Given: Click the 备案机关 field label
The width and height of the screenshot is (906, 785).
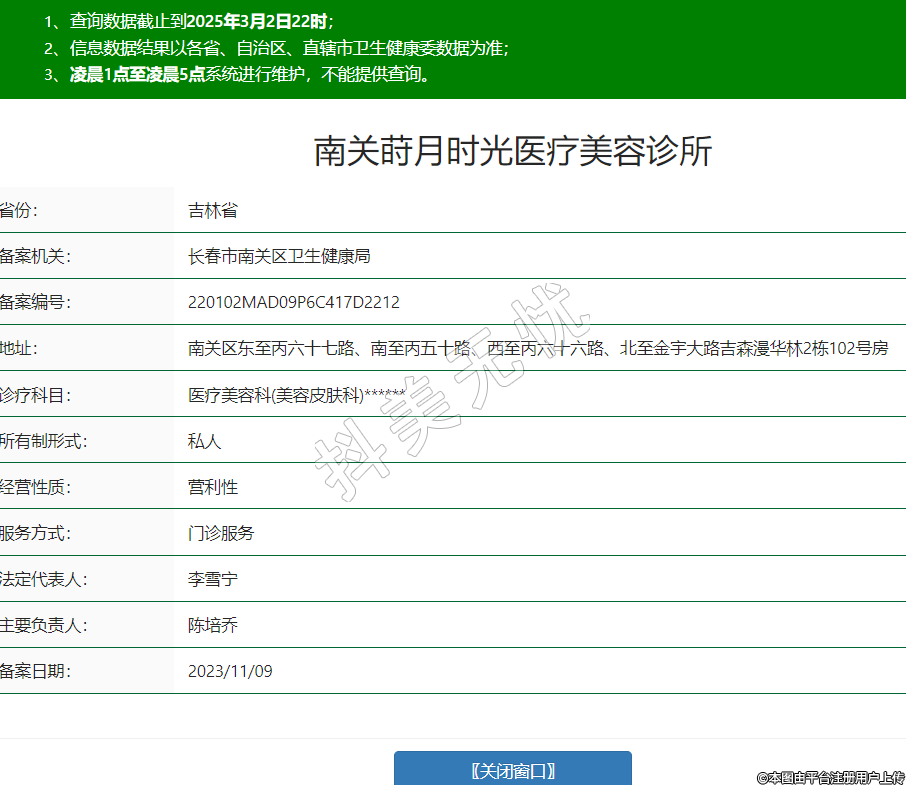Looking at the screenshot, I should pyautogui.click(x=35, y=256).
